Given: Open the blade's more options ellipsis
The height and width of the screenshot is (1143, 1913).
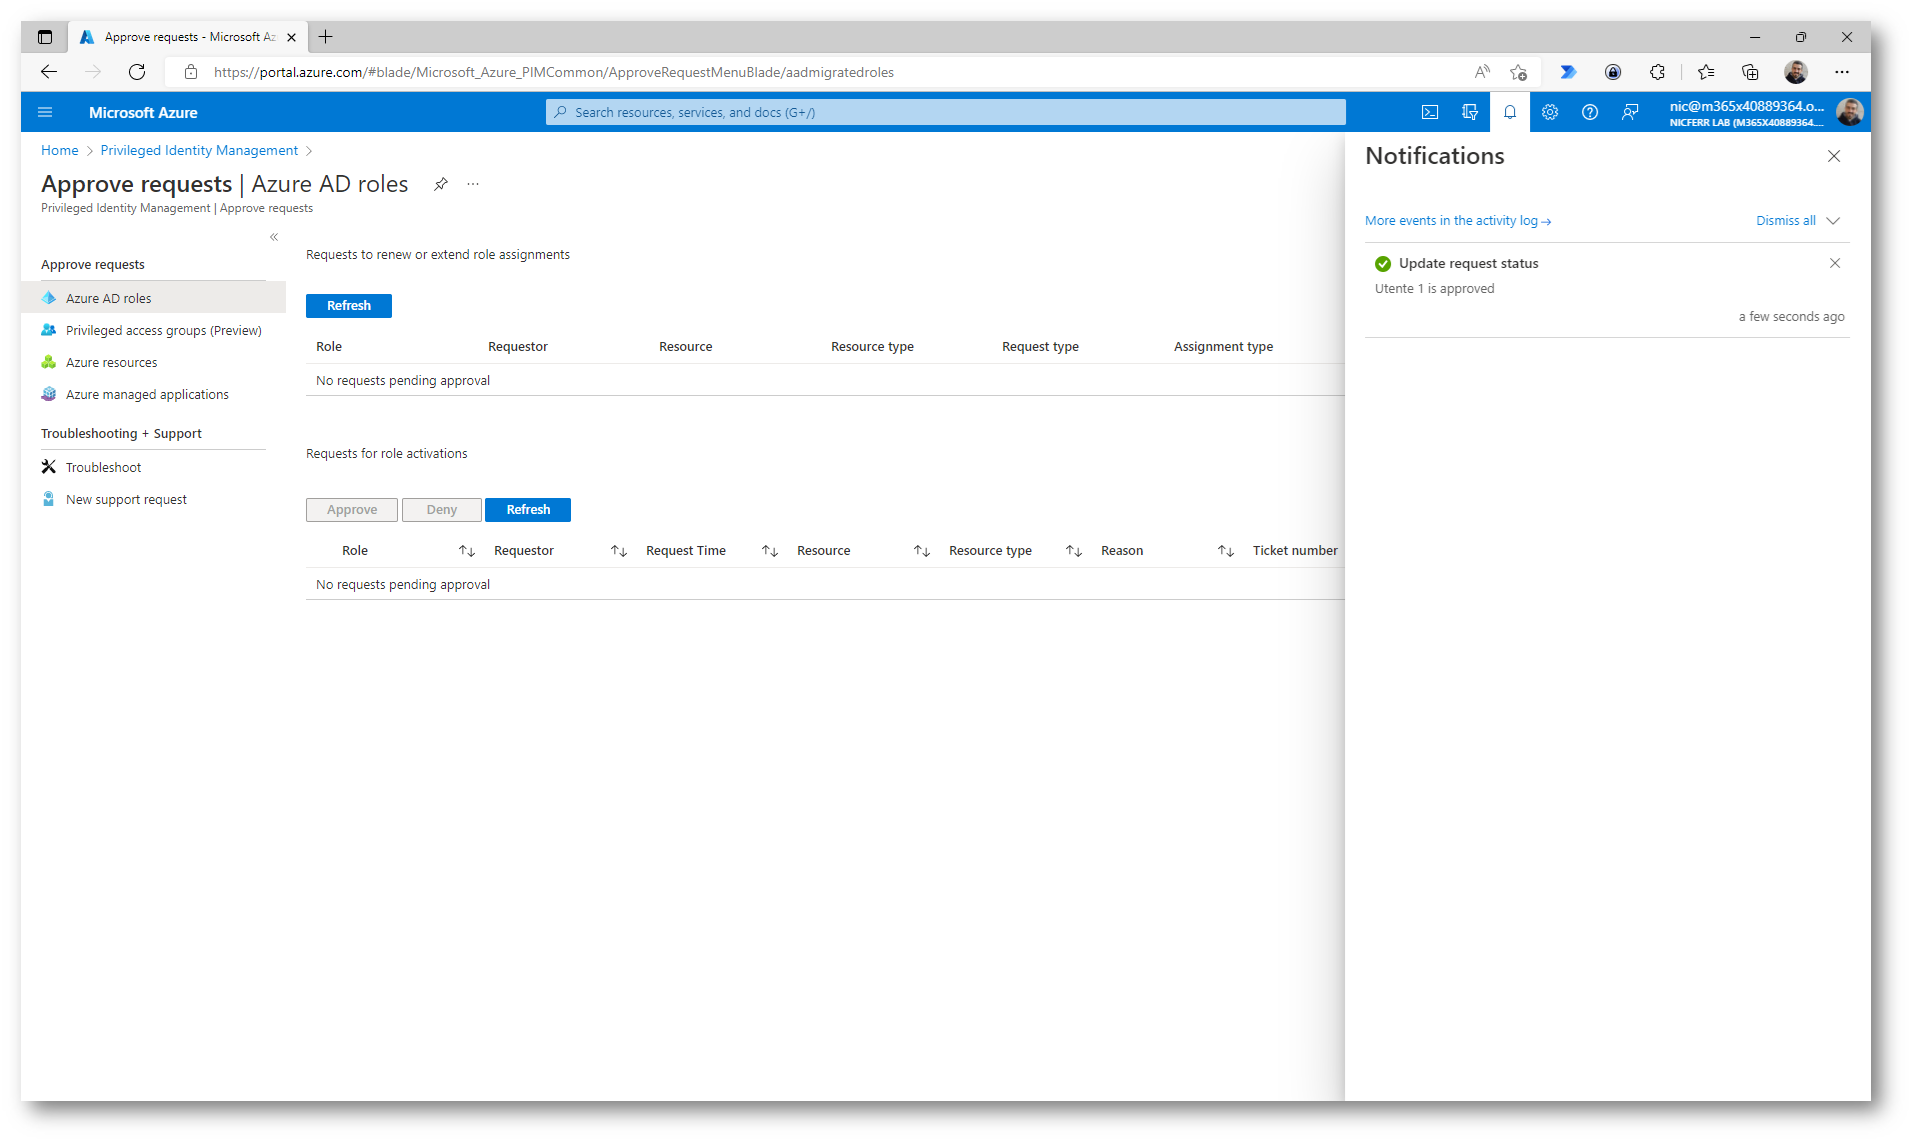Looking at the screenshot, I should point(473,184).
